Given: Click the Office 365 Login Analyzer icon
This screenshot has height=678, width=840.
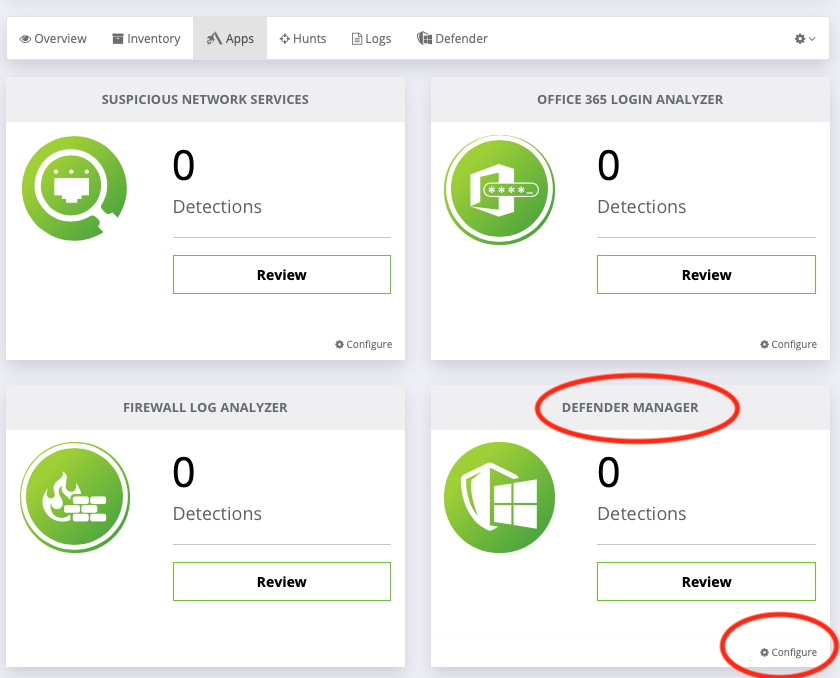Looking at the screenshot, I should click(499, 189).
